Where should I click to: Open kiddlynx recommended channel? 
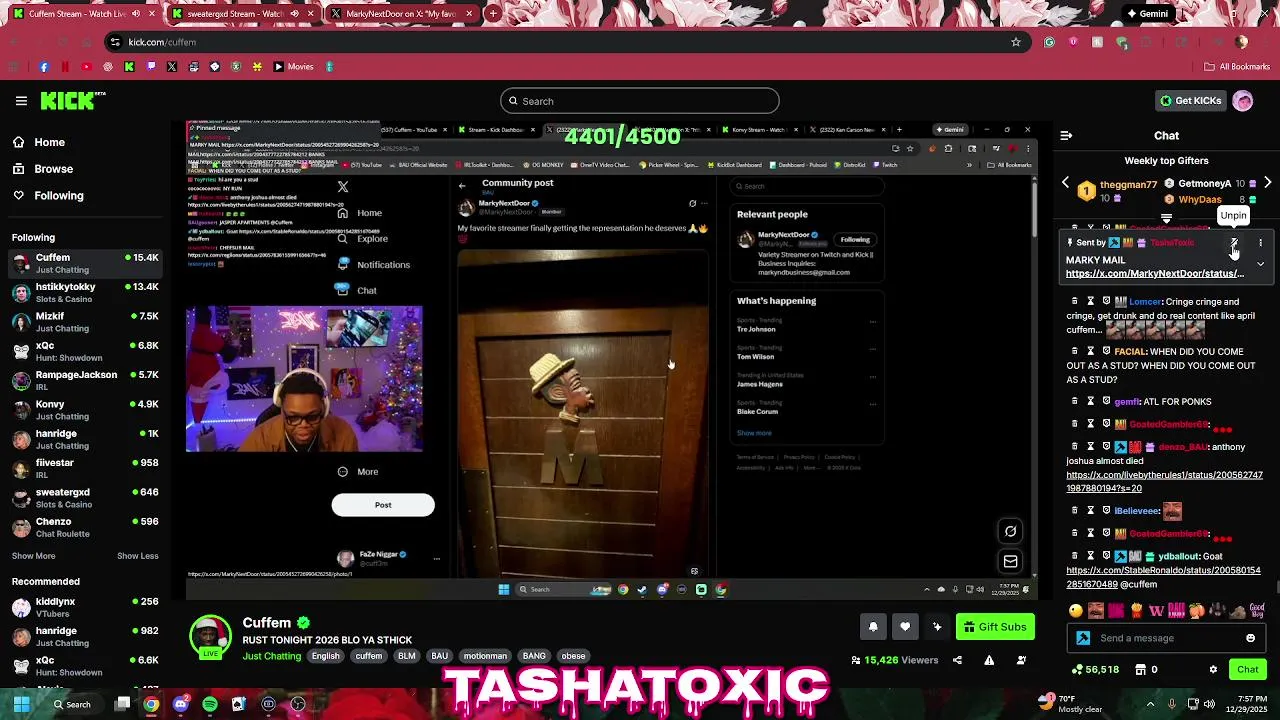(84, 607)
